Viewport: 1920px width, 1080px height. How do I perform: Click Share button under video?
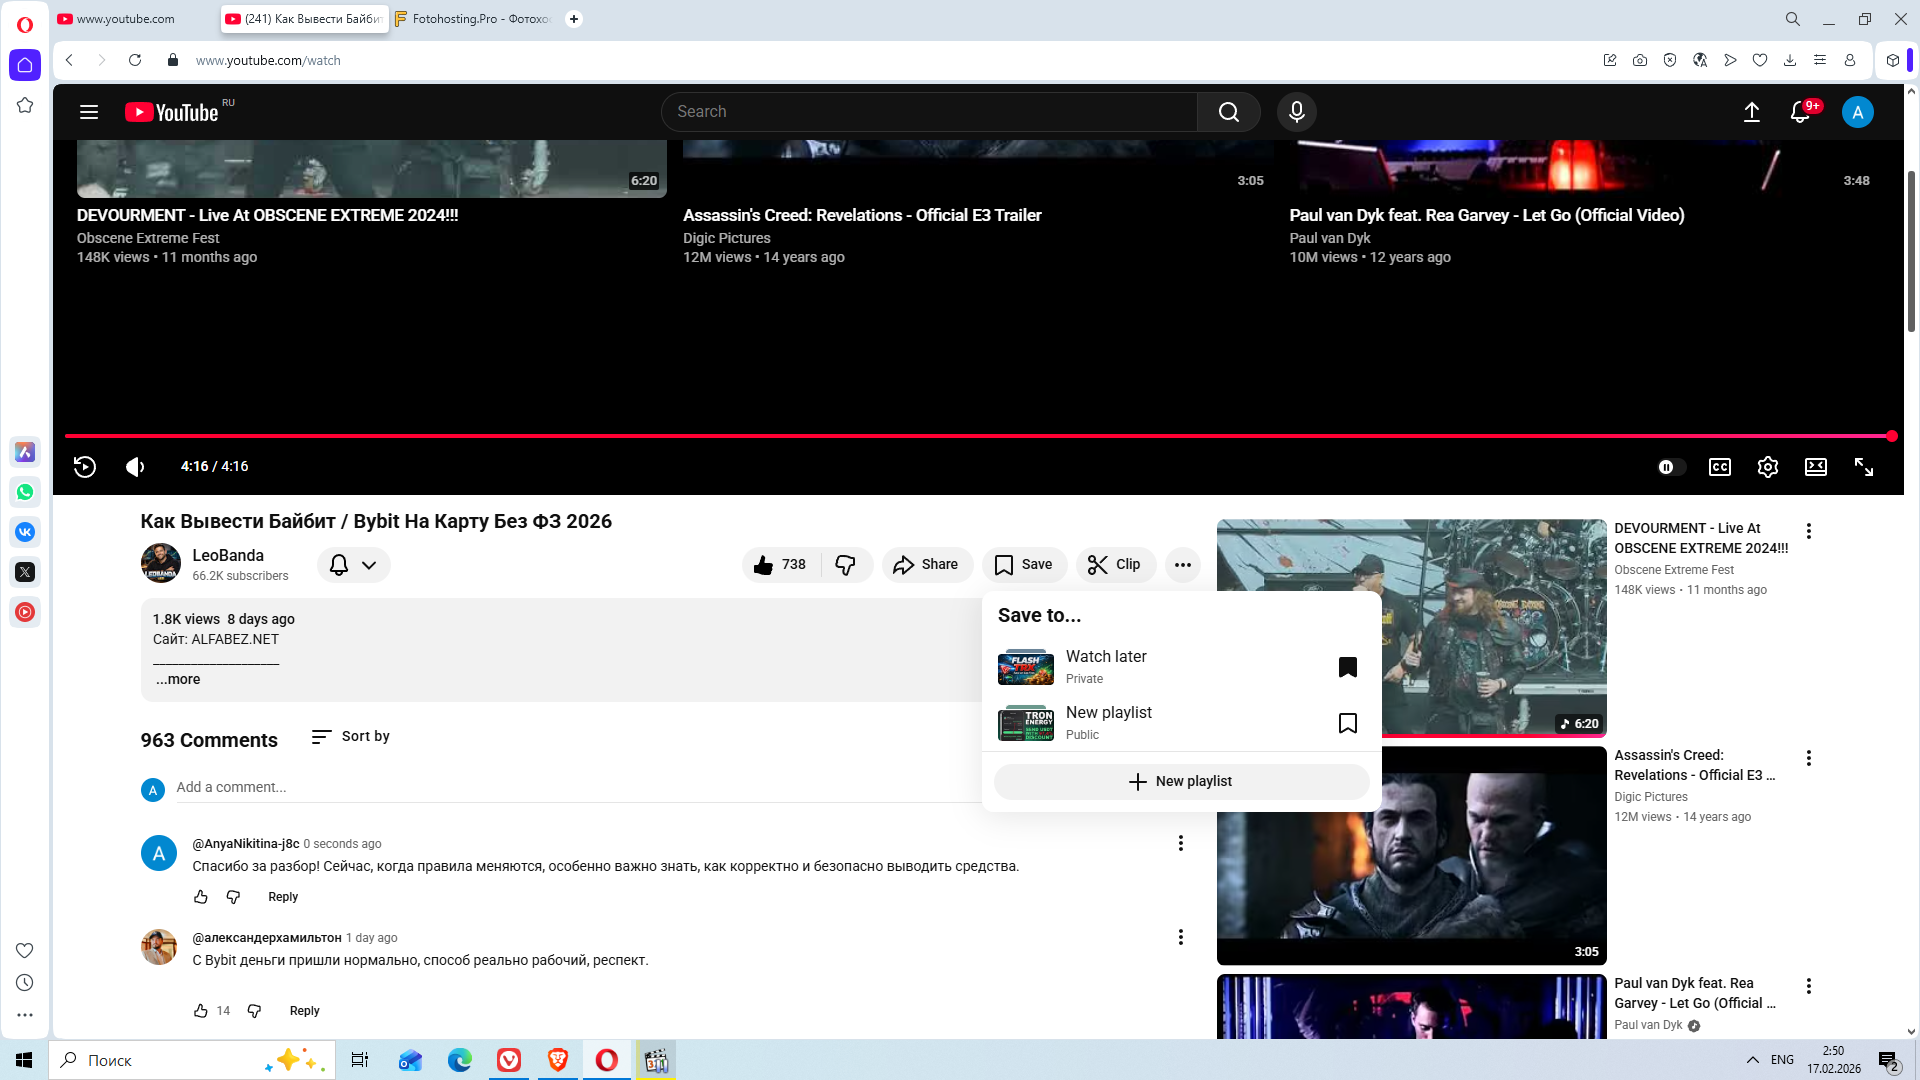[x=926, y=565]
